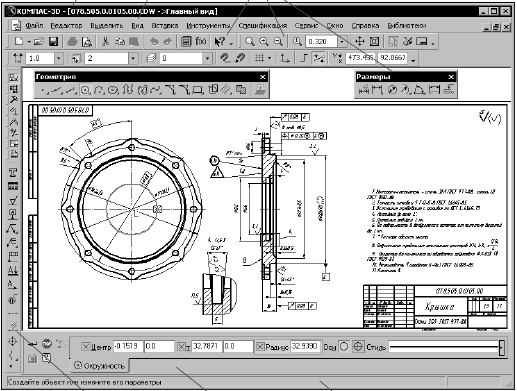Click the Крышка title block text
517x391 pixels.
[440, 307]
